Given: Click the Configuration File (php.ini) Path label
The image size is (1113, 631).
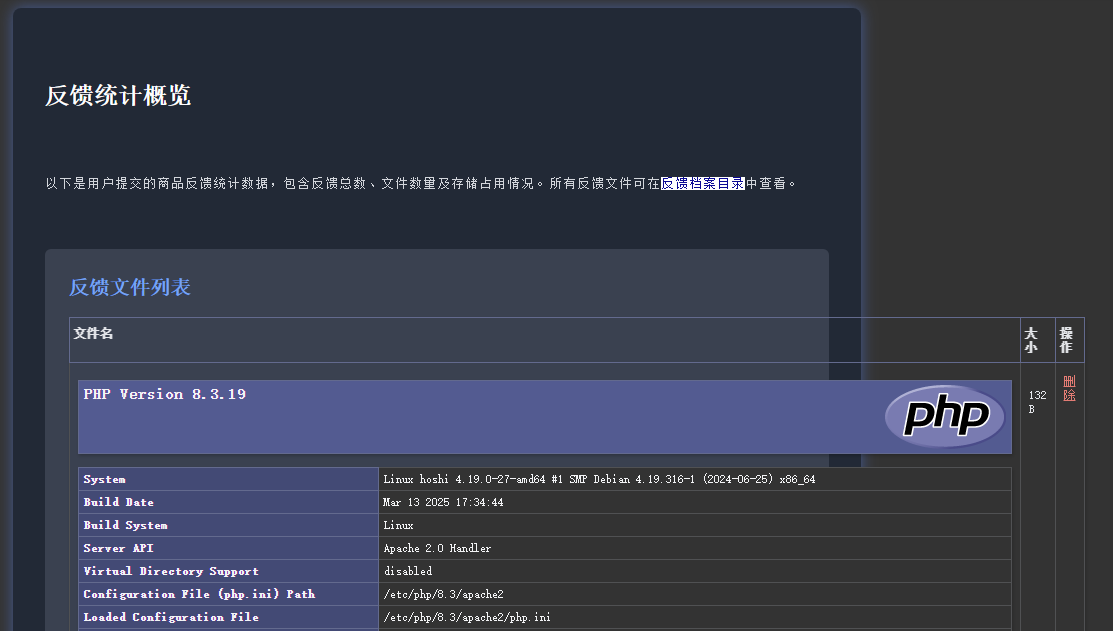Looking at the screenshot, I should point(199,594).
